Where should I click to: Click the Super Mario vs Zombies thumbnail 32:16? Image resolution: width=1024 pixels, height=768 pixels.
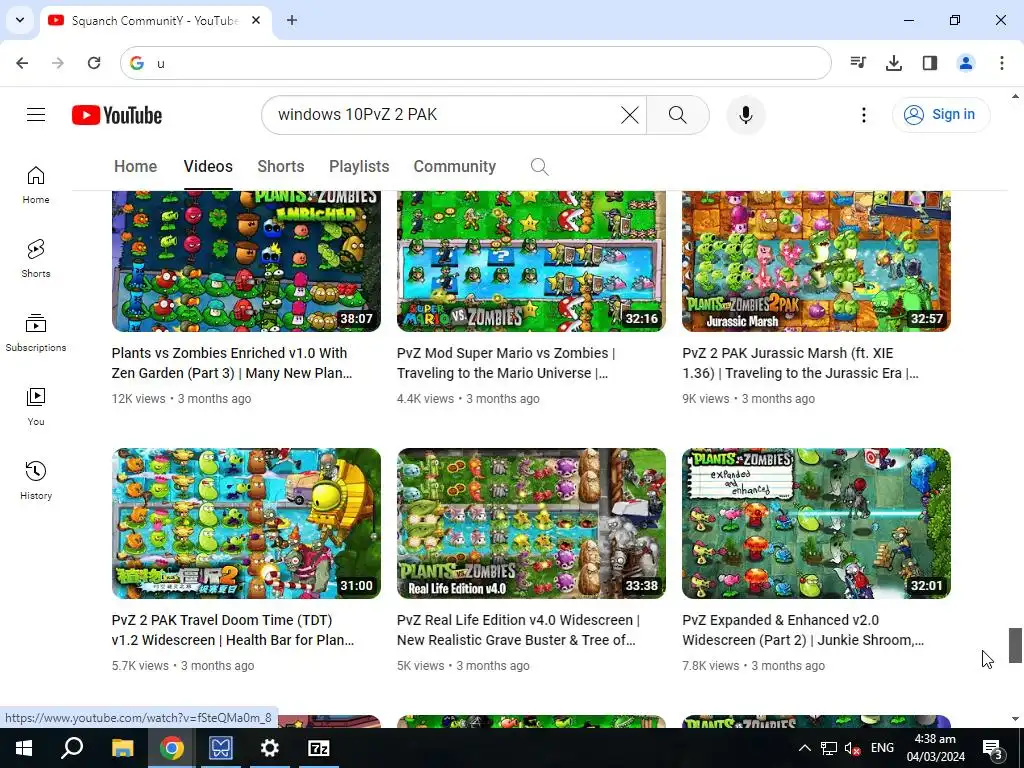click(532, 261)
